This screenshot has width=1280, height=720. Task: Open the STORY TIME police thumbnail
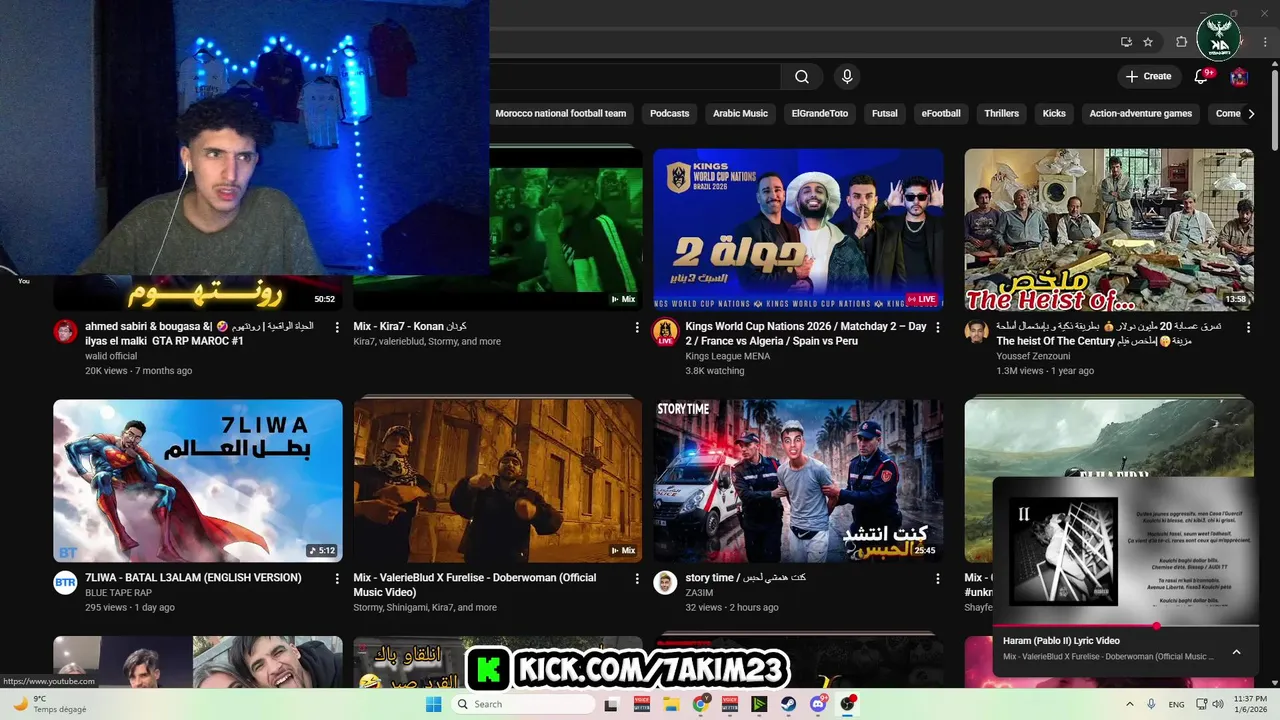(798, 481)
